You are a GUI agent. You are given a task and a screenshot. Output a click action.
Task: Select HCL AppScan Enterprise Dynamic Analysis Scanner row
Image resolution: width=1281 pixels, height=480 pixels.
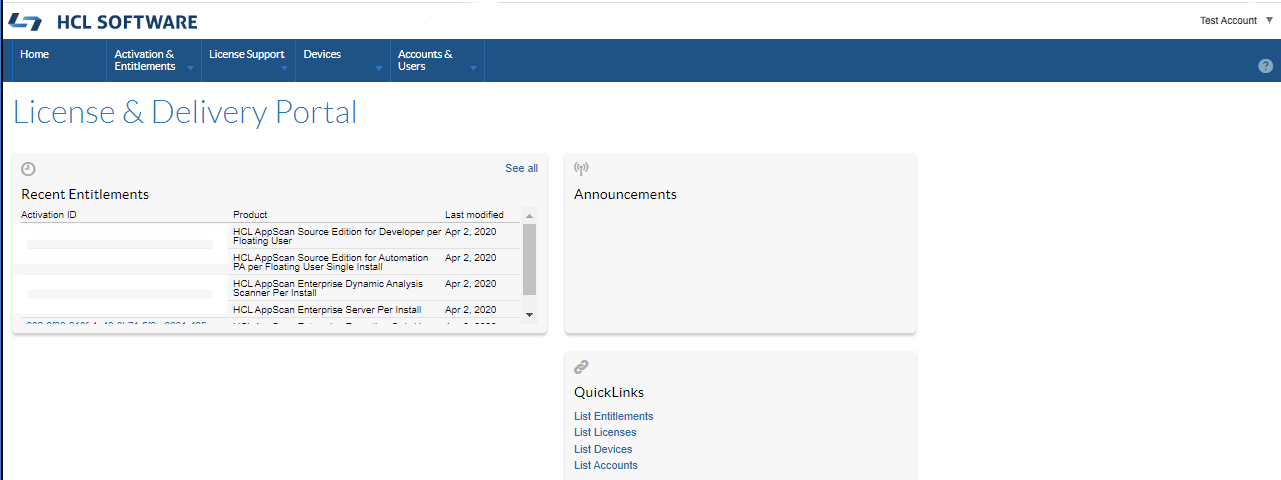270,288
